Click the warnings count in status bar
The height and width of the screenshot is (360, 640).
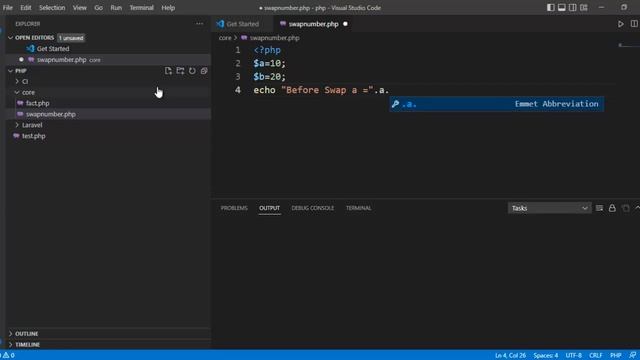click(x=9, y=355)
